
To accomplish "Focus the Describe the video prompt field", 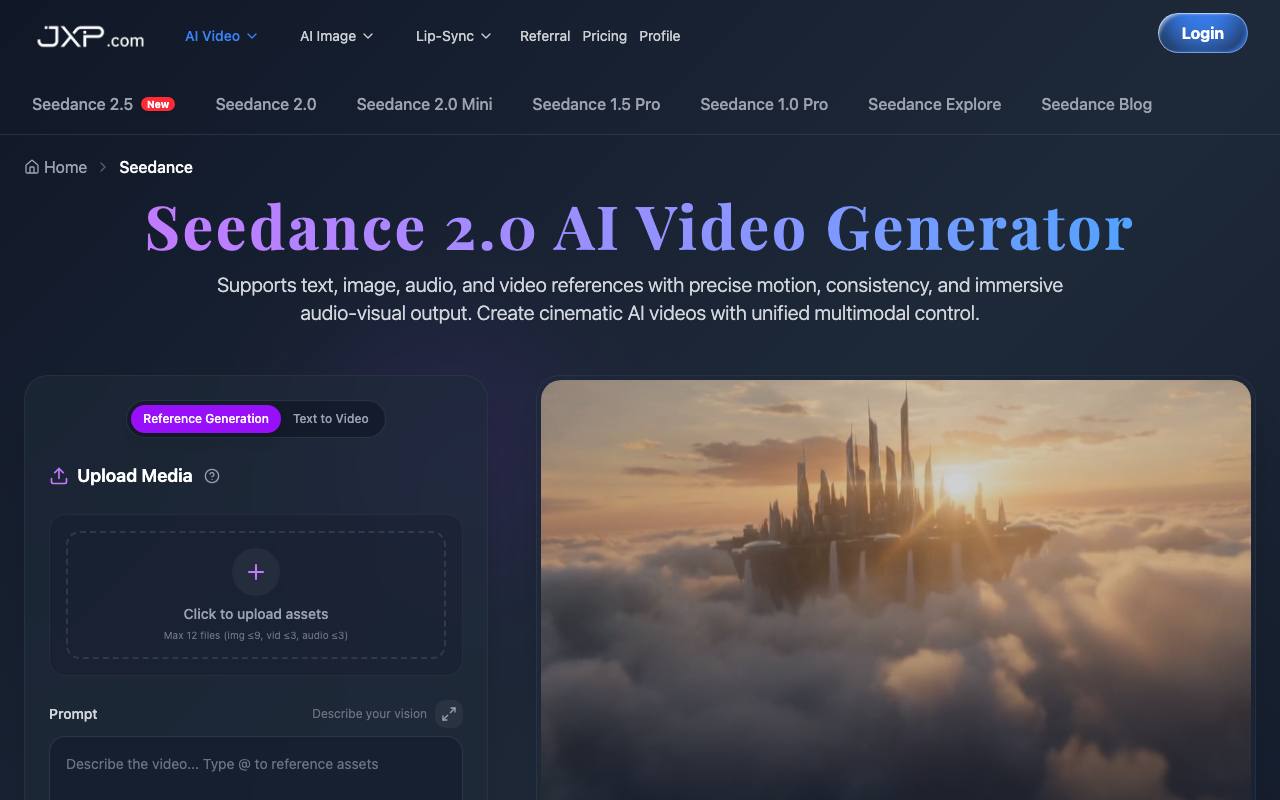I will [256, 769].
